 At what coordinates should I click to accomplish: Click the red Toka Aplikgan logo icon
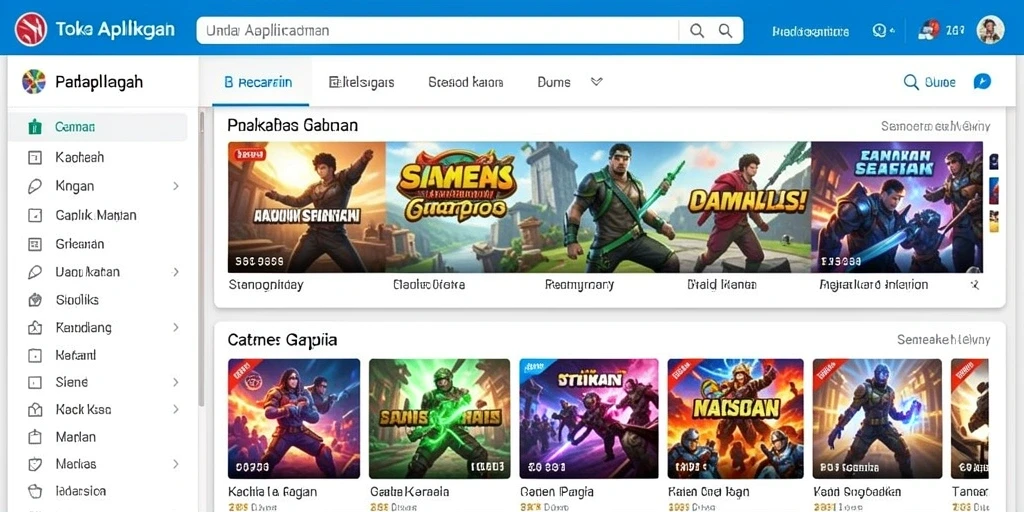point(31,29)
